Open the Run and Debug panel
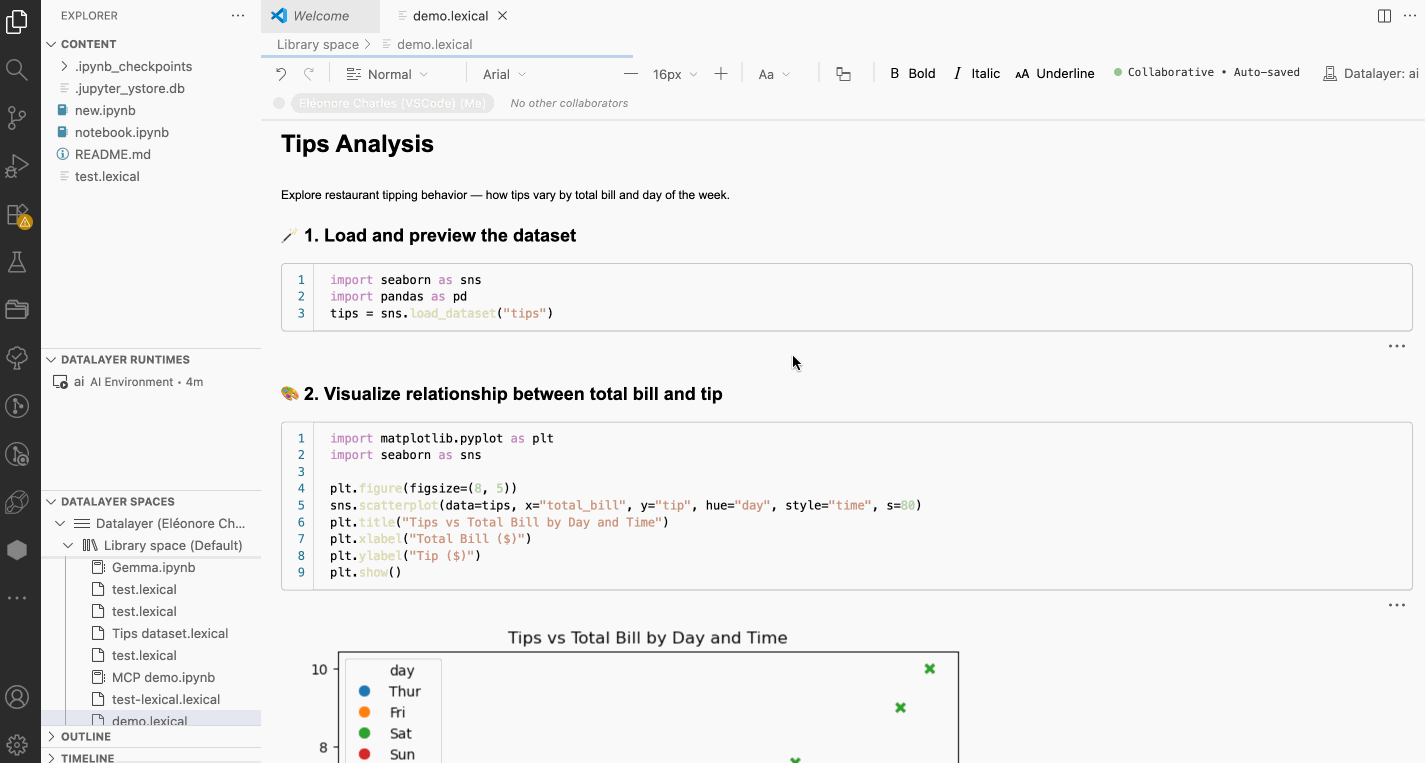 coord(20,166)
